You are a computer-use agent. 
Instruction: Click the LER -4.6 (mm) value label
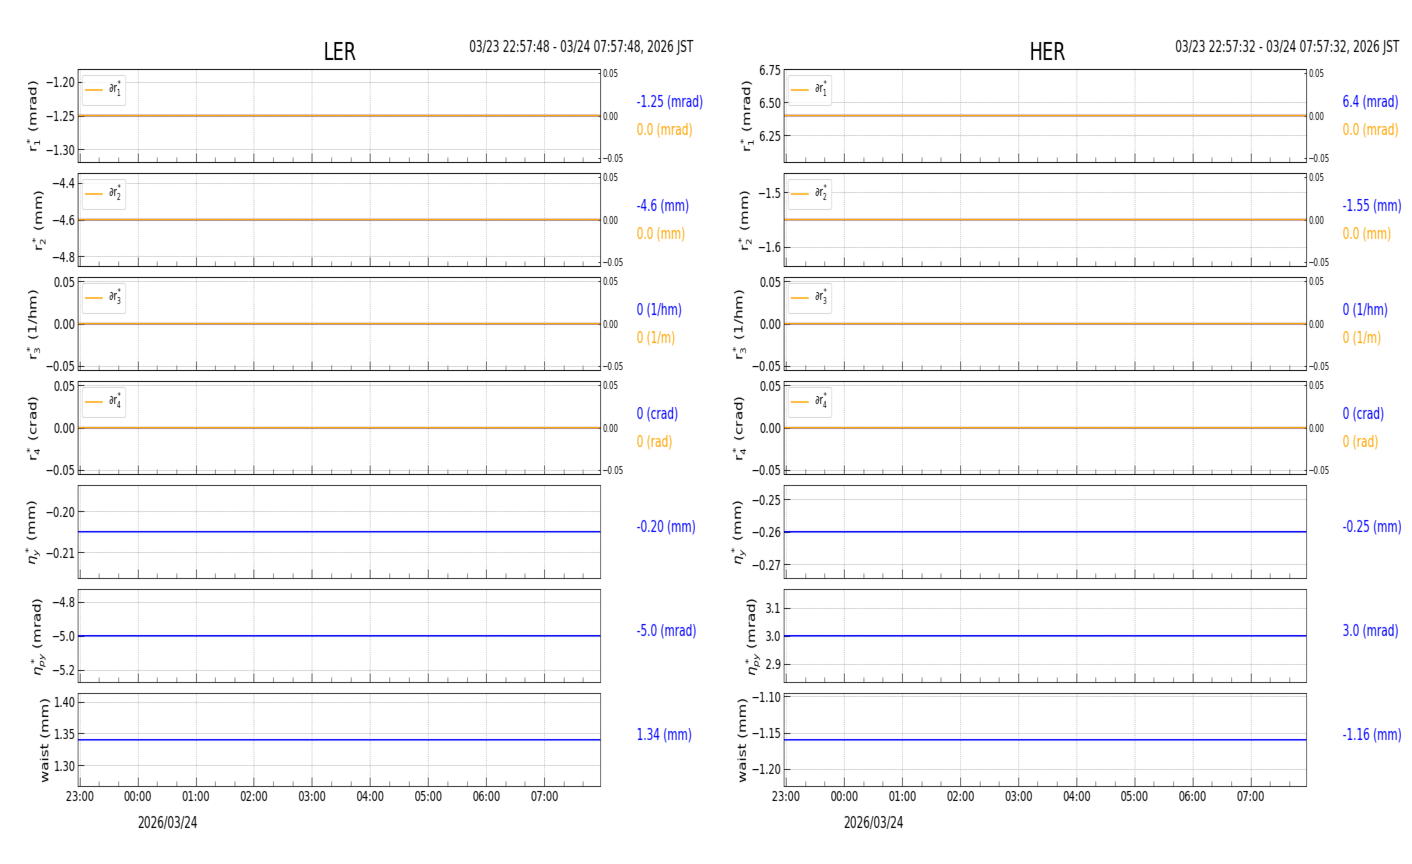click(662, 206)
